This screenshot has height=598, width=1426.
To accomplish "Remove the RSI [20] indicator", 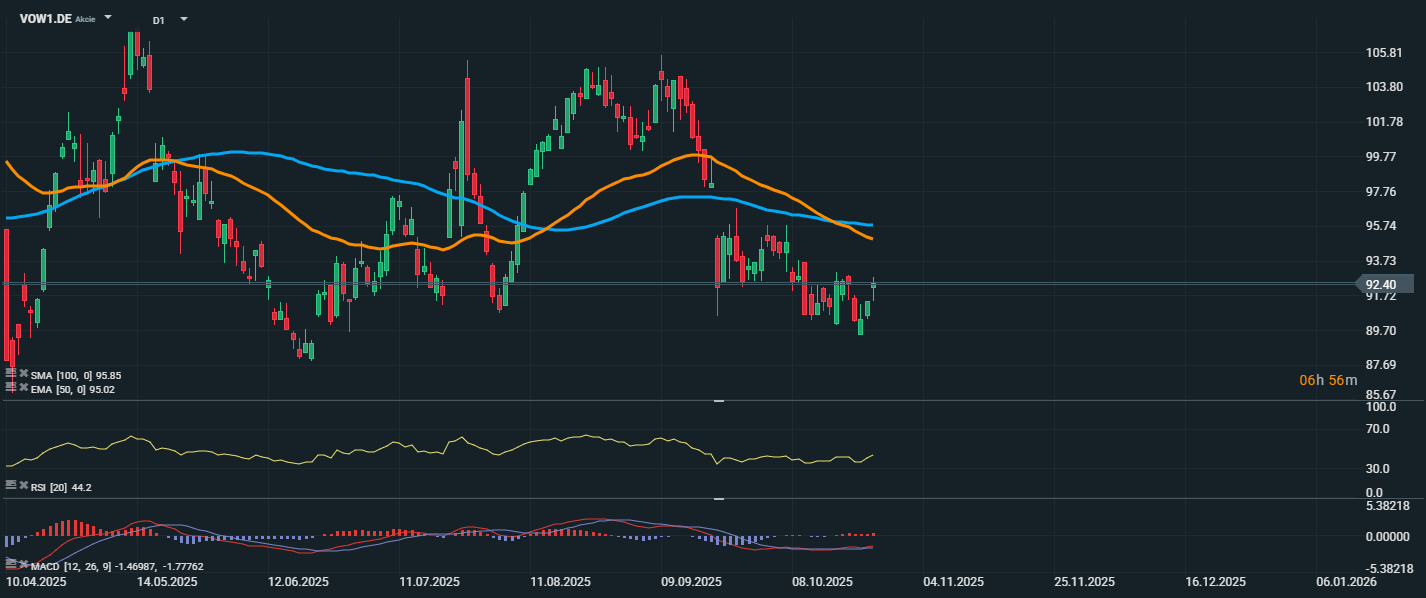I will pos(23,485).
